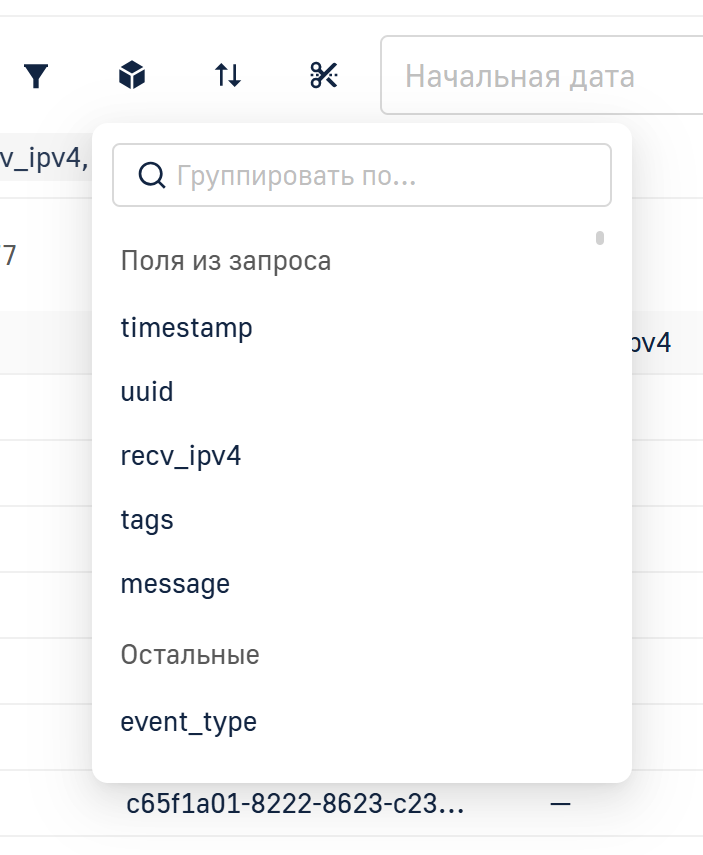The image size is (703, 855).
Task: Open sorting with the up-down arrows icon
Action: click(228, 76)
